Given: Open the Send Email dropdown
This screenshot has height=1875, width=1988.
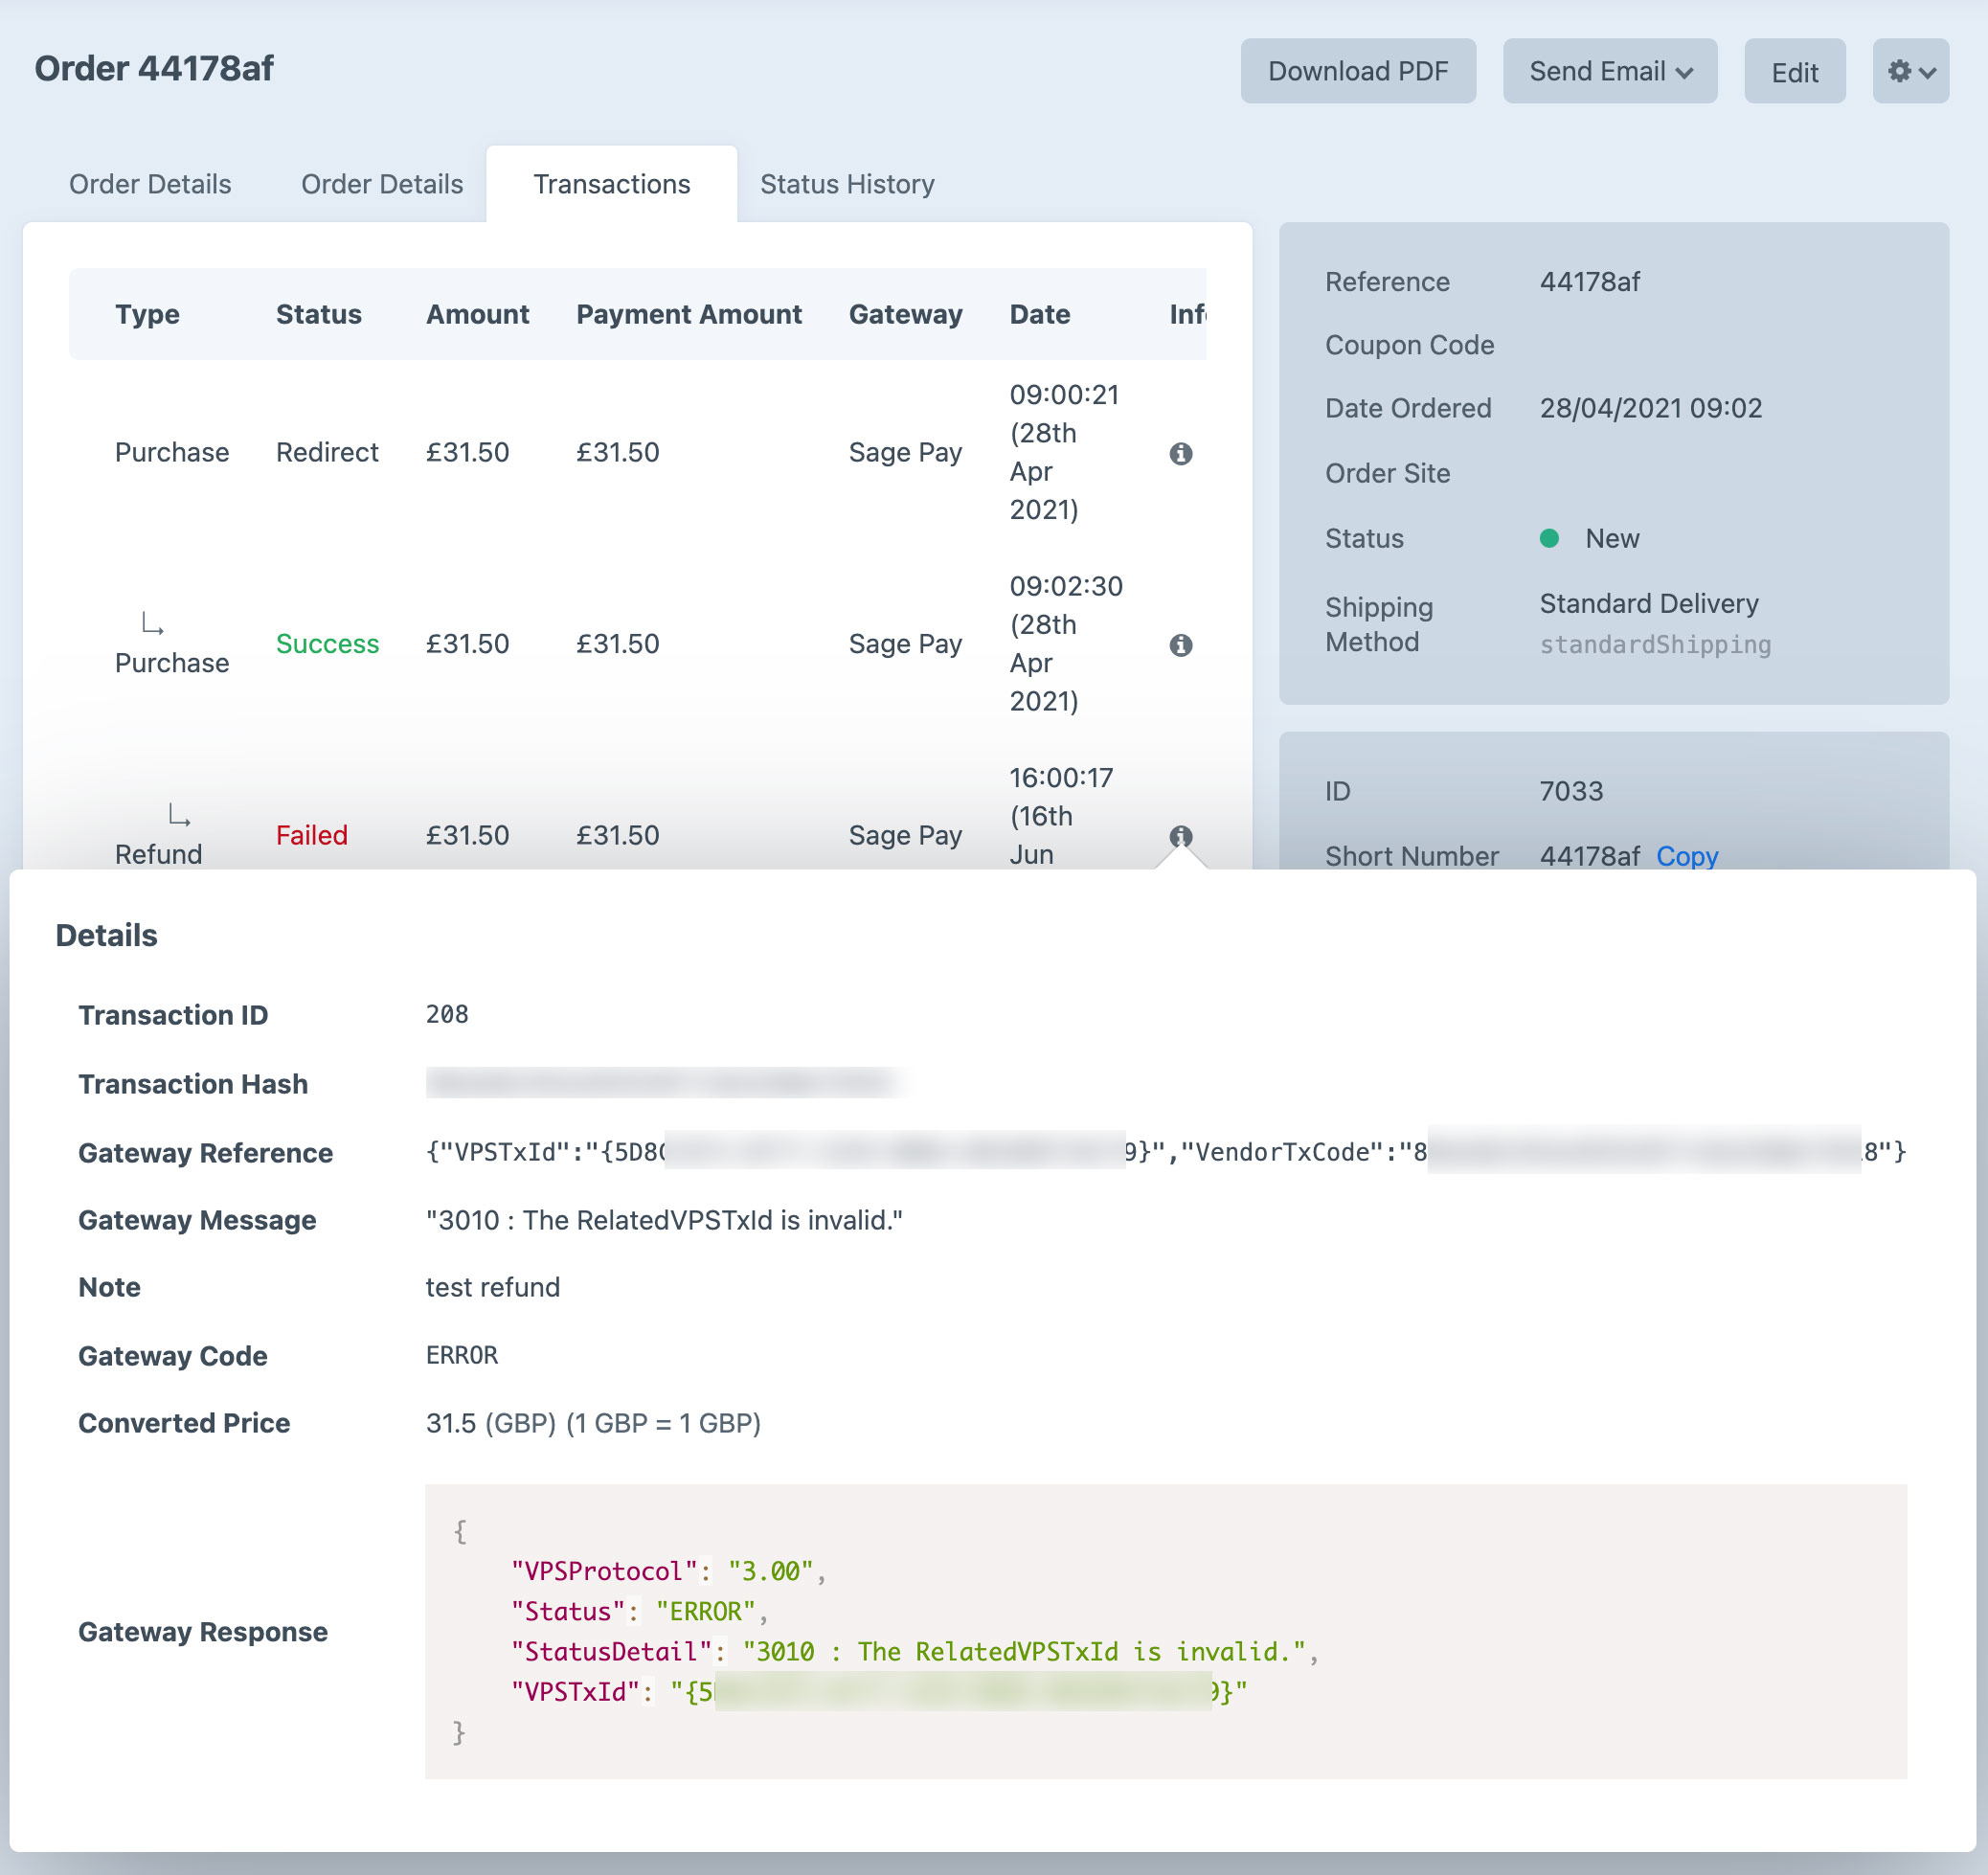Looking at the screenshot, I should tap(1609, 71).
